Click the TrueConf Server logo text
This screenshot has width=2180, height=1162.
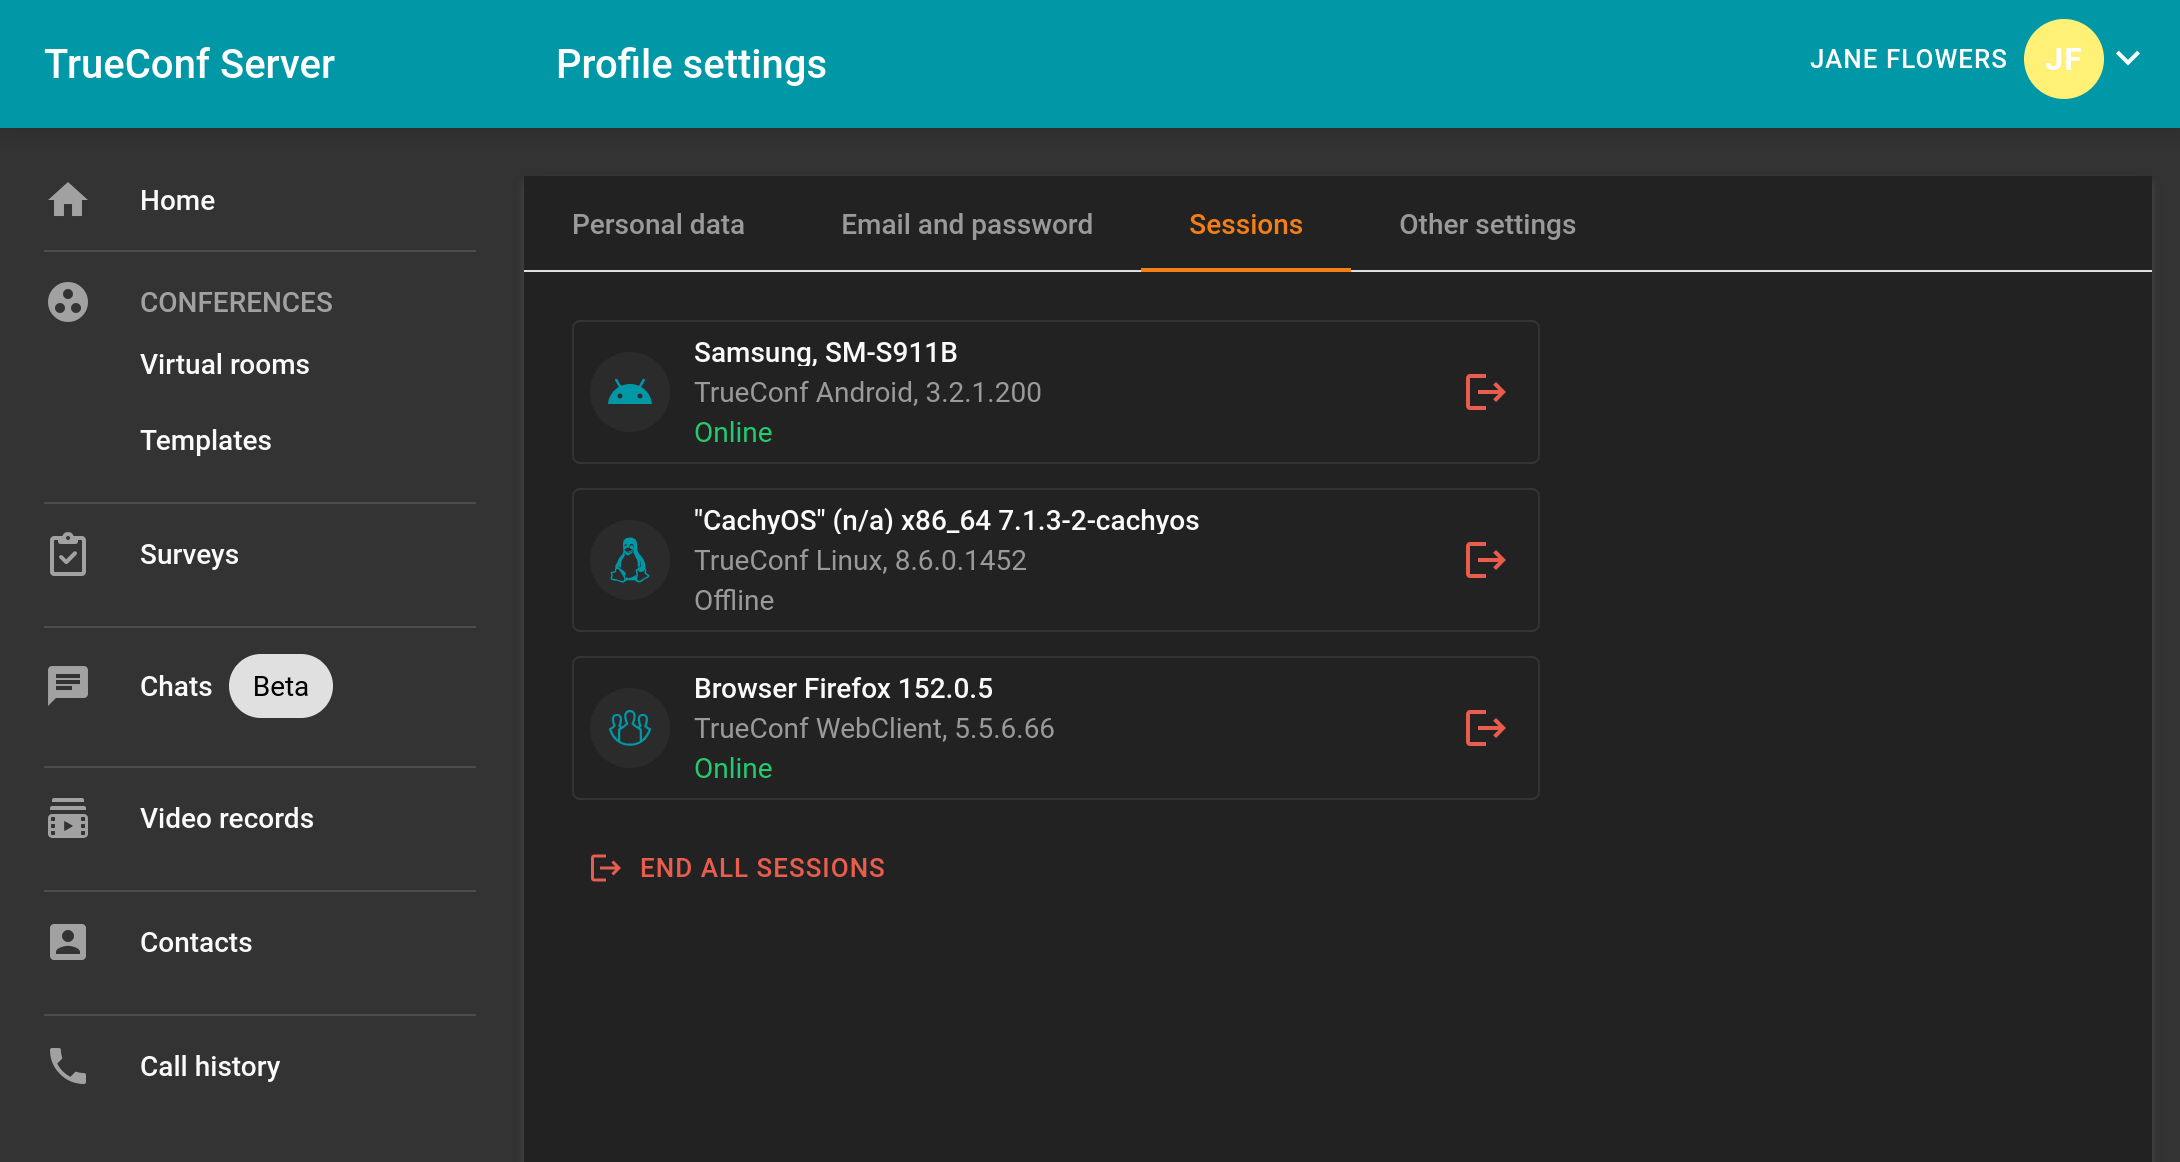tap(190, 64)
